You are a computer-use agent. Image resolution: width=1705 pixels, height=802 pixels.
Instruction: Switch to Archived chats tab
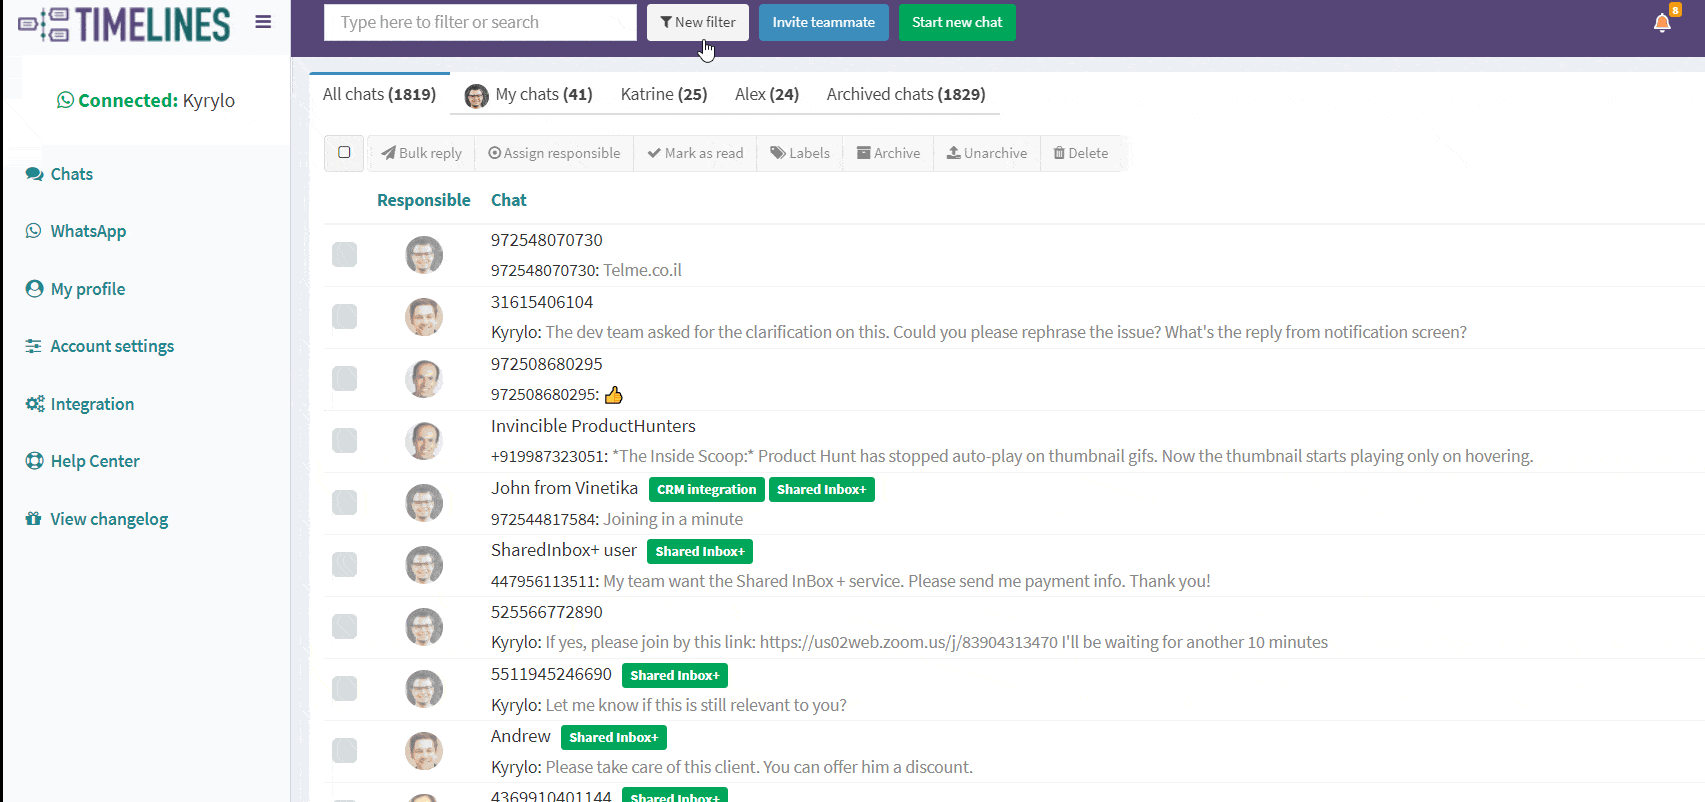click(x=906, y=94)
